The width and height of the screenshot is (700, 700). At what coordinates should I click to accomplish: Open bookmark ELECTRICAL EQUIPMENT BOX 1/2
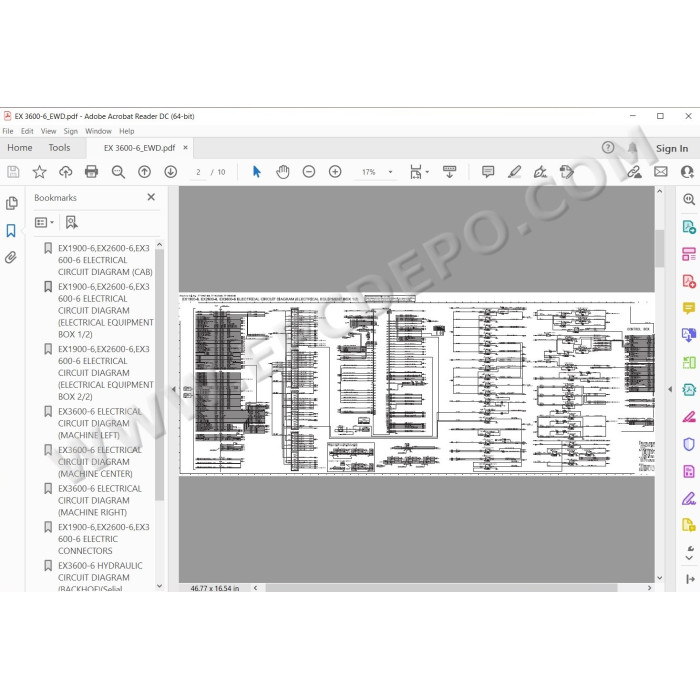coord(105,310)
